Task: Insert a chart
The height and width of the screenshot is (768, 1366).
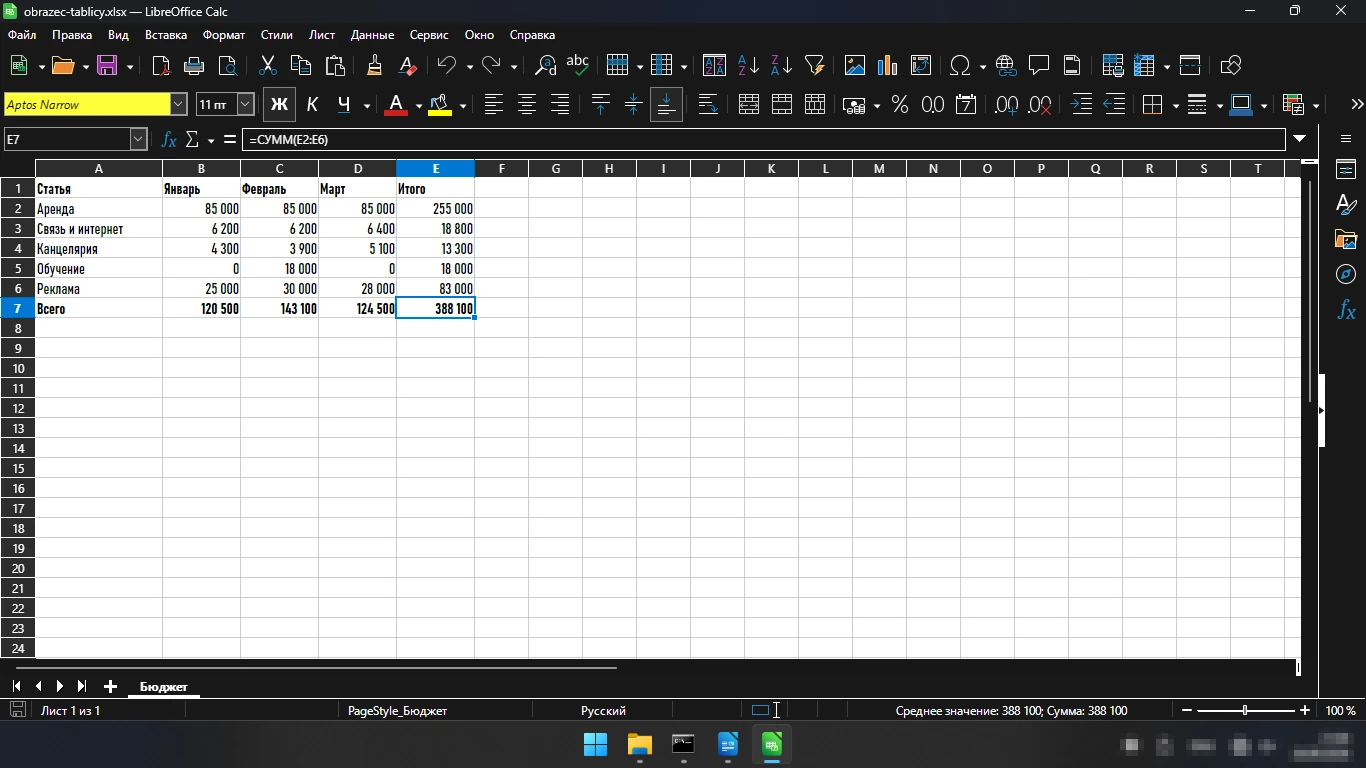Action: click(887, 66)
